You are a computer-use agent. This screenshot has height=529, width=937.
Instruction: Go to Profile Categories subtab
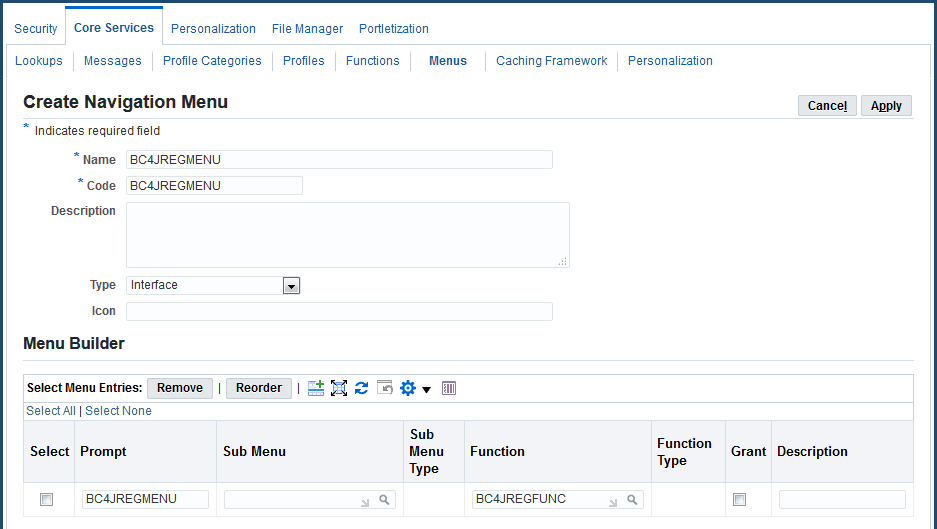point(212,61)
